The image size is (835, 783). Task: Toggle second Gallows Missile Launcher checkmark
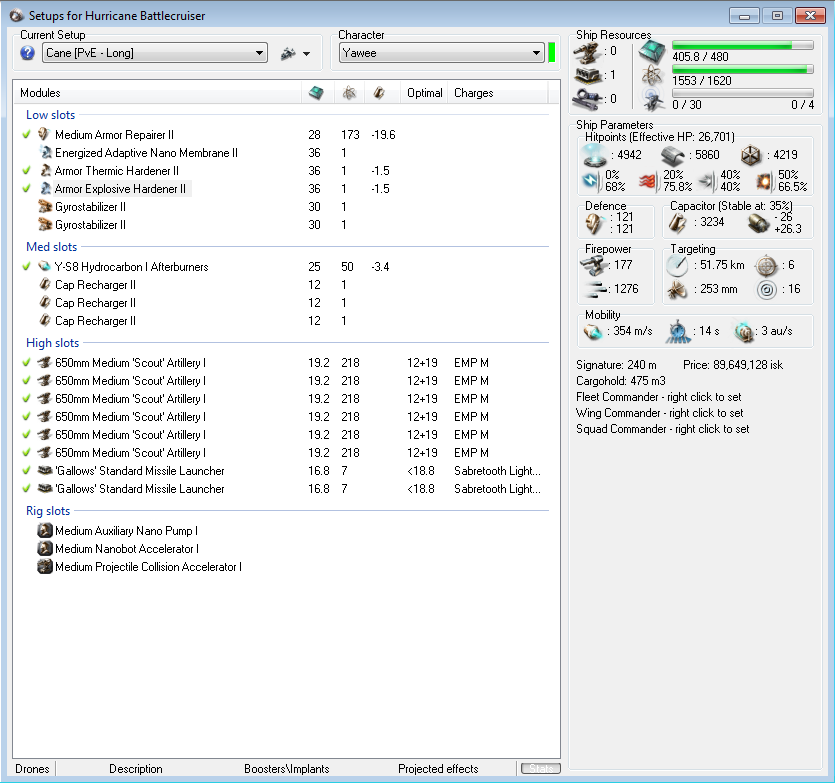coord(26,489)
